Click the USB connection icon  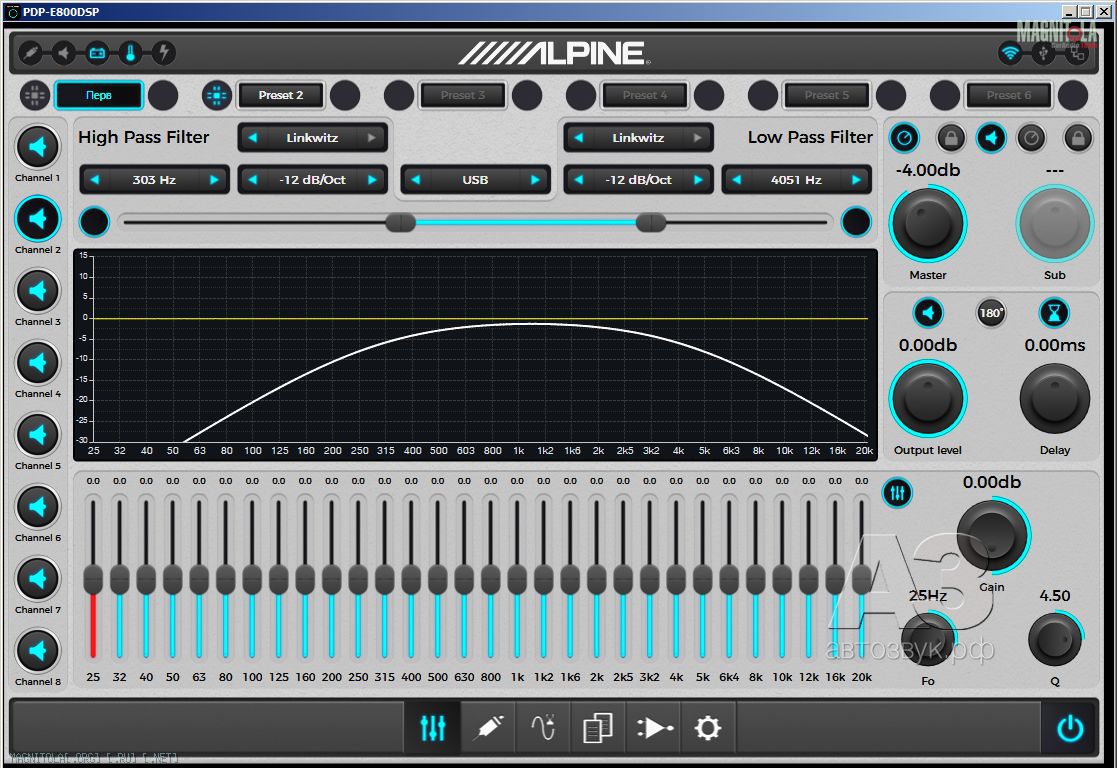[1043, 53]
